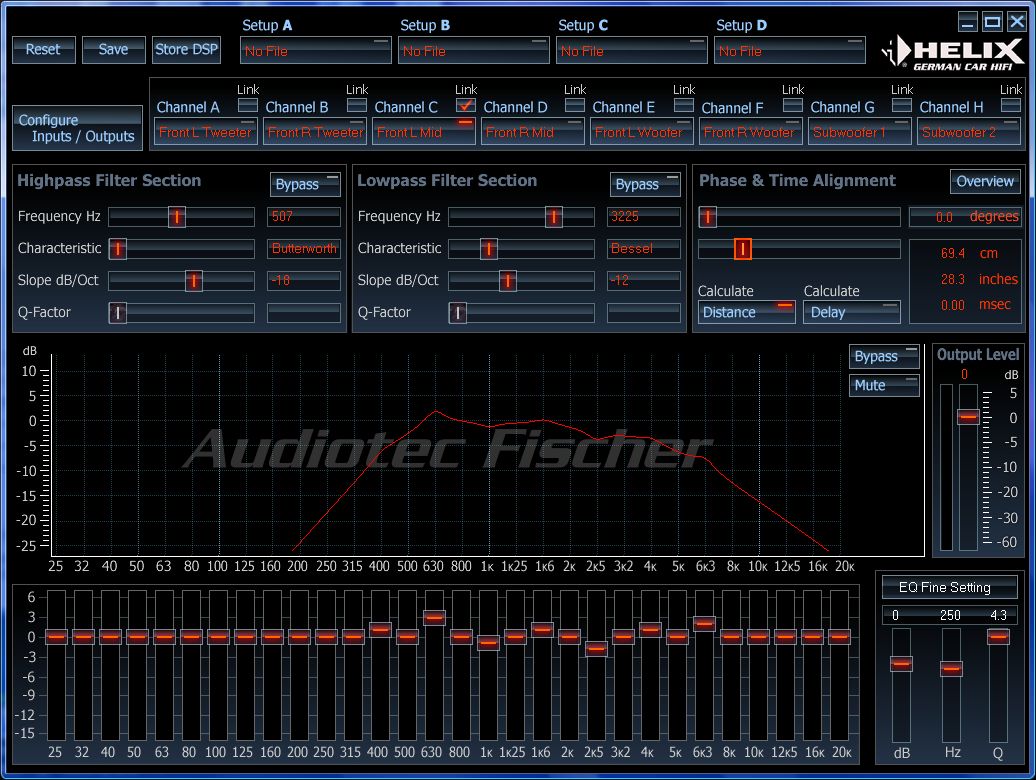This screenshot has height=780, width=1036.
Task: Click the Output Level fader handle
Action: [x=967, y=417]
